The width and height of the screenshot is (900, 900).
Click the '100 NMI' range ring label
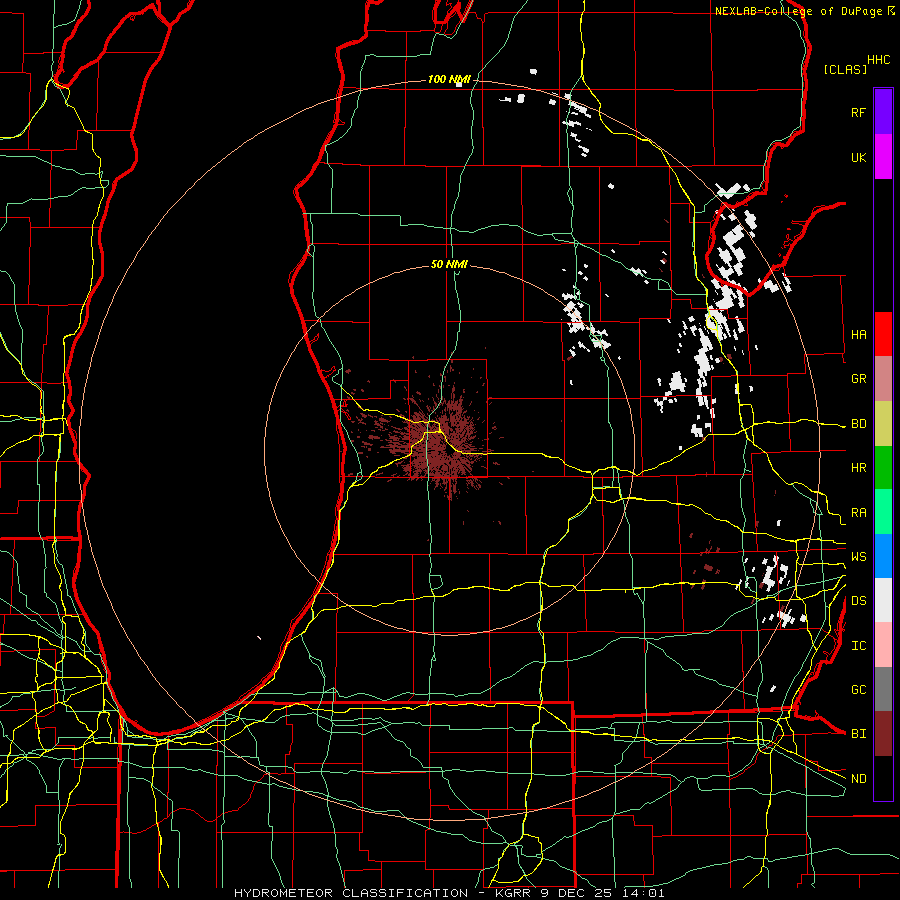449,79
